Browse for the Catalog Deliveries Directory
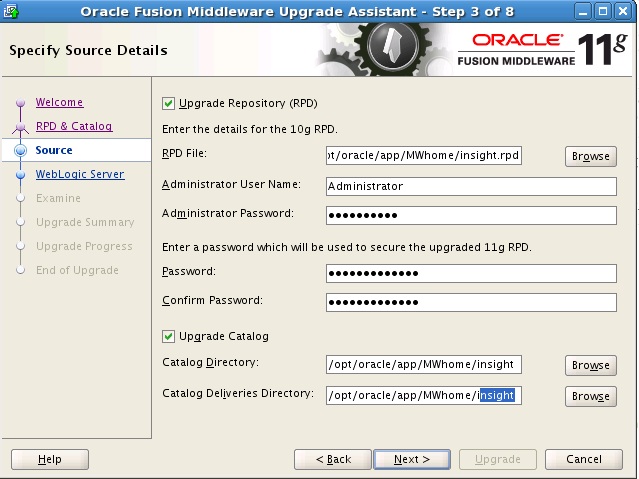This screenshot has height=479, width=639. [591, 396]
